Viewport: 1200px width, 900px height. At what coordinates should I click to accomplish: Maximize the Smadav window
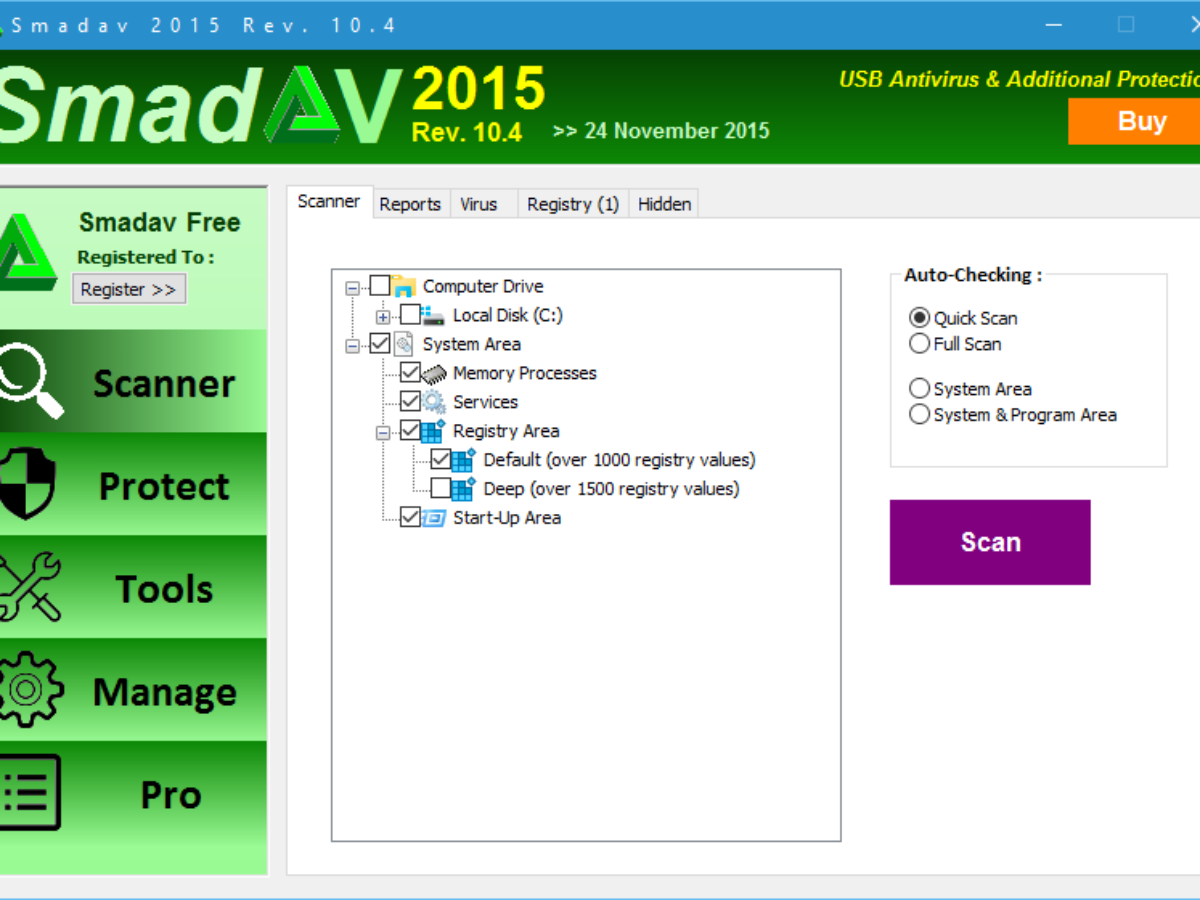point(1126,24)
